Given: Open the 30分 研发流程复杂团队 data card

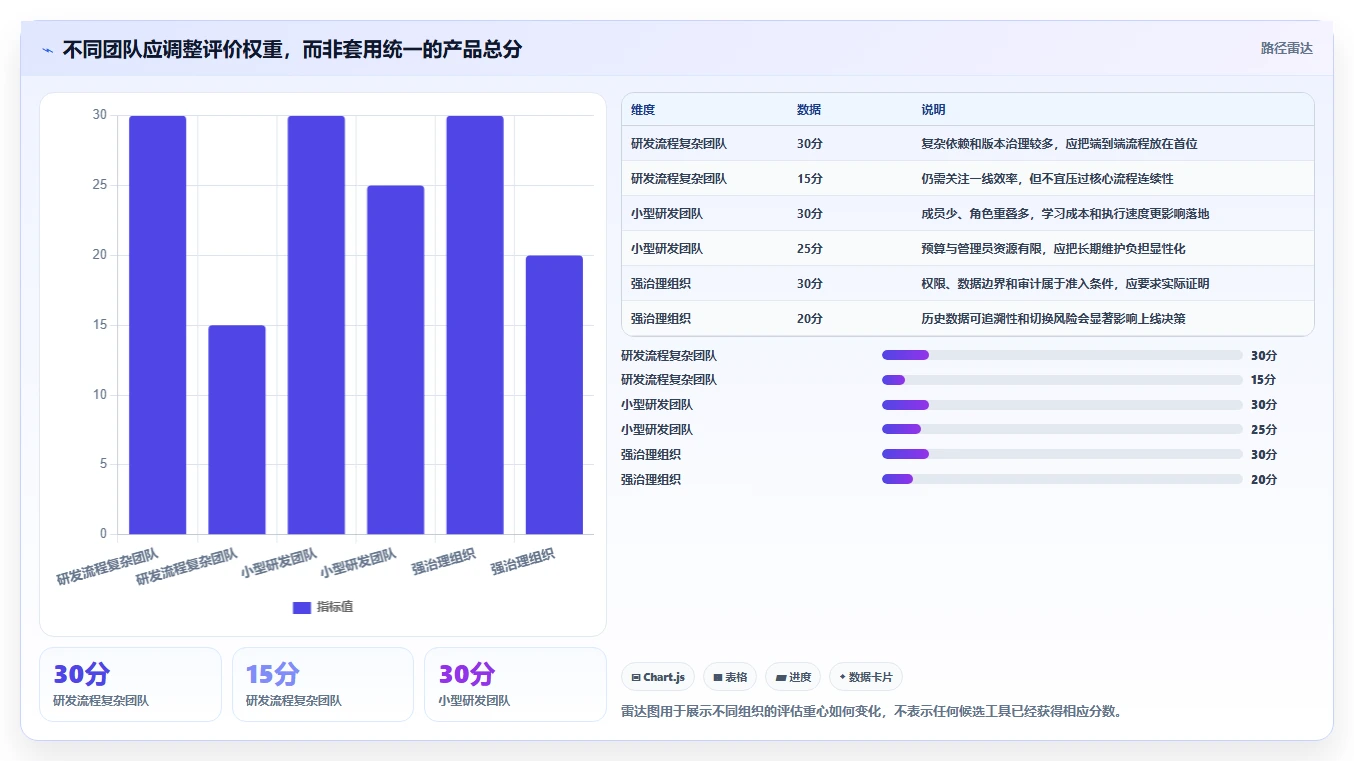Looking at the screenshot, I should click(x=130, y=684).
